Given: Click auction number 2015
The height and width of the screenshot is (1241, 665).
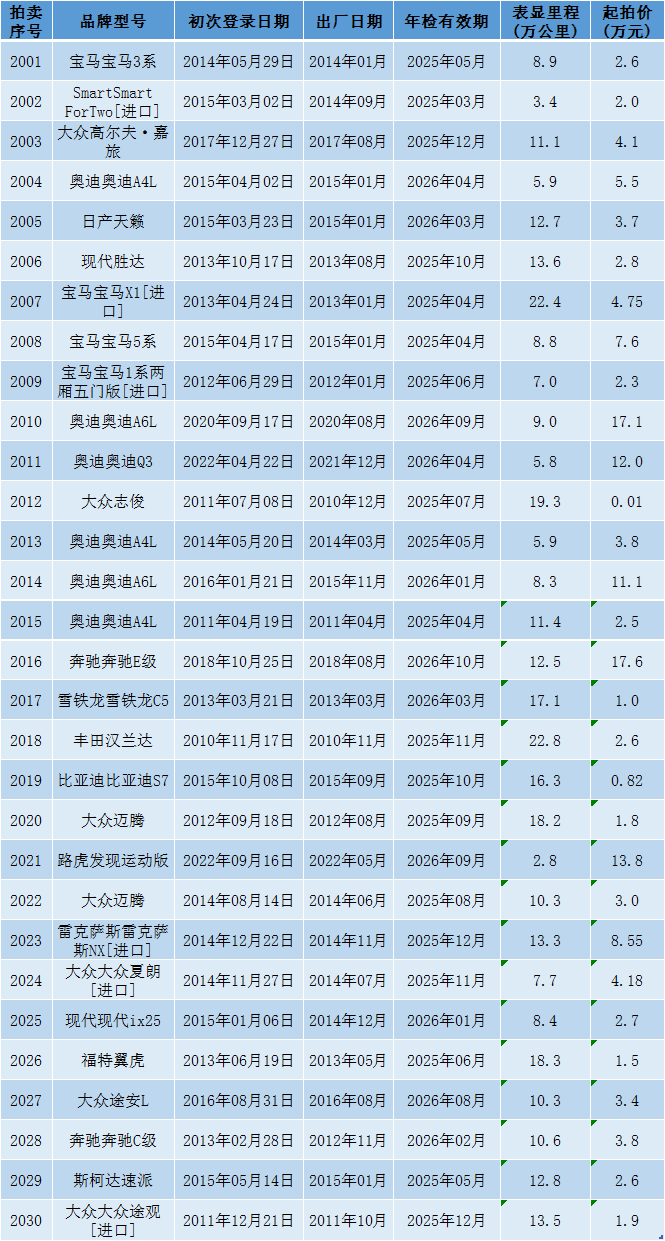Looking at the screenshot, I should click(x=26, y=621).
